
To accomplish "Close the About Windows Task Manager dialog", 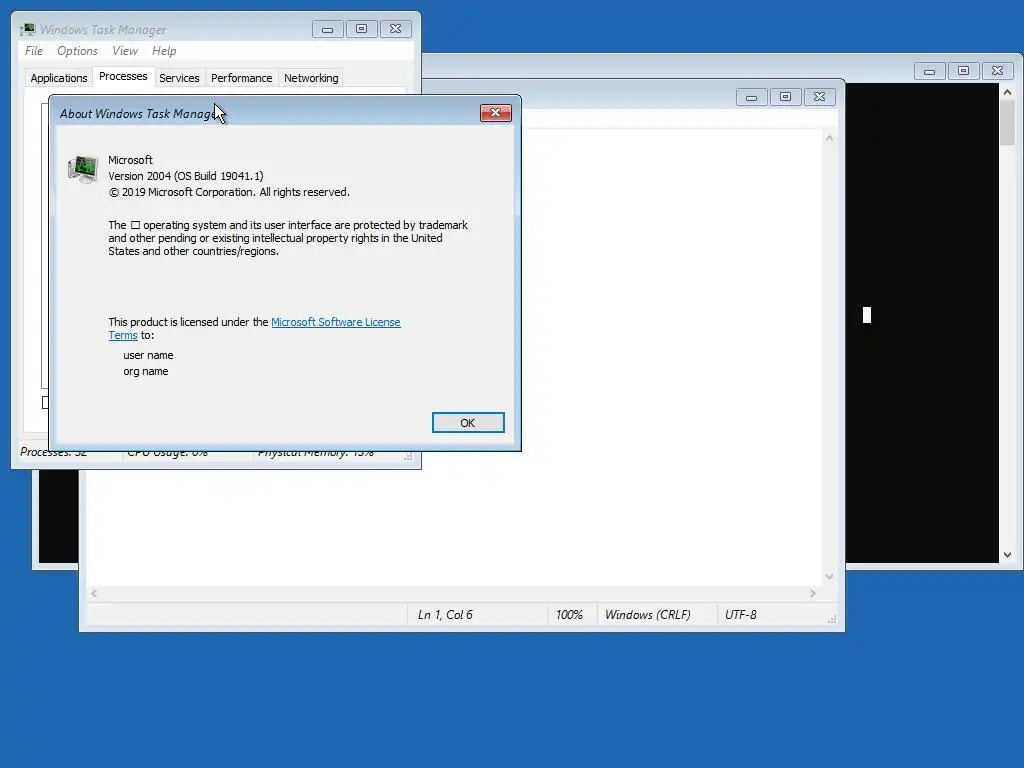I will click(496, 112).
